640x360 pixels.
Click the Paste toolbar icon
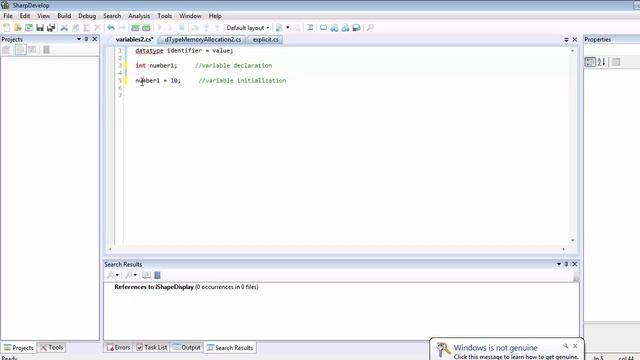pyautogui.click(x=87, y=28)
